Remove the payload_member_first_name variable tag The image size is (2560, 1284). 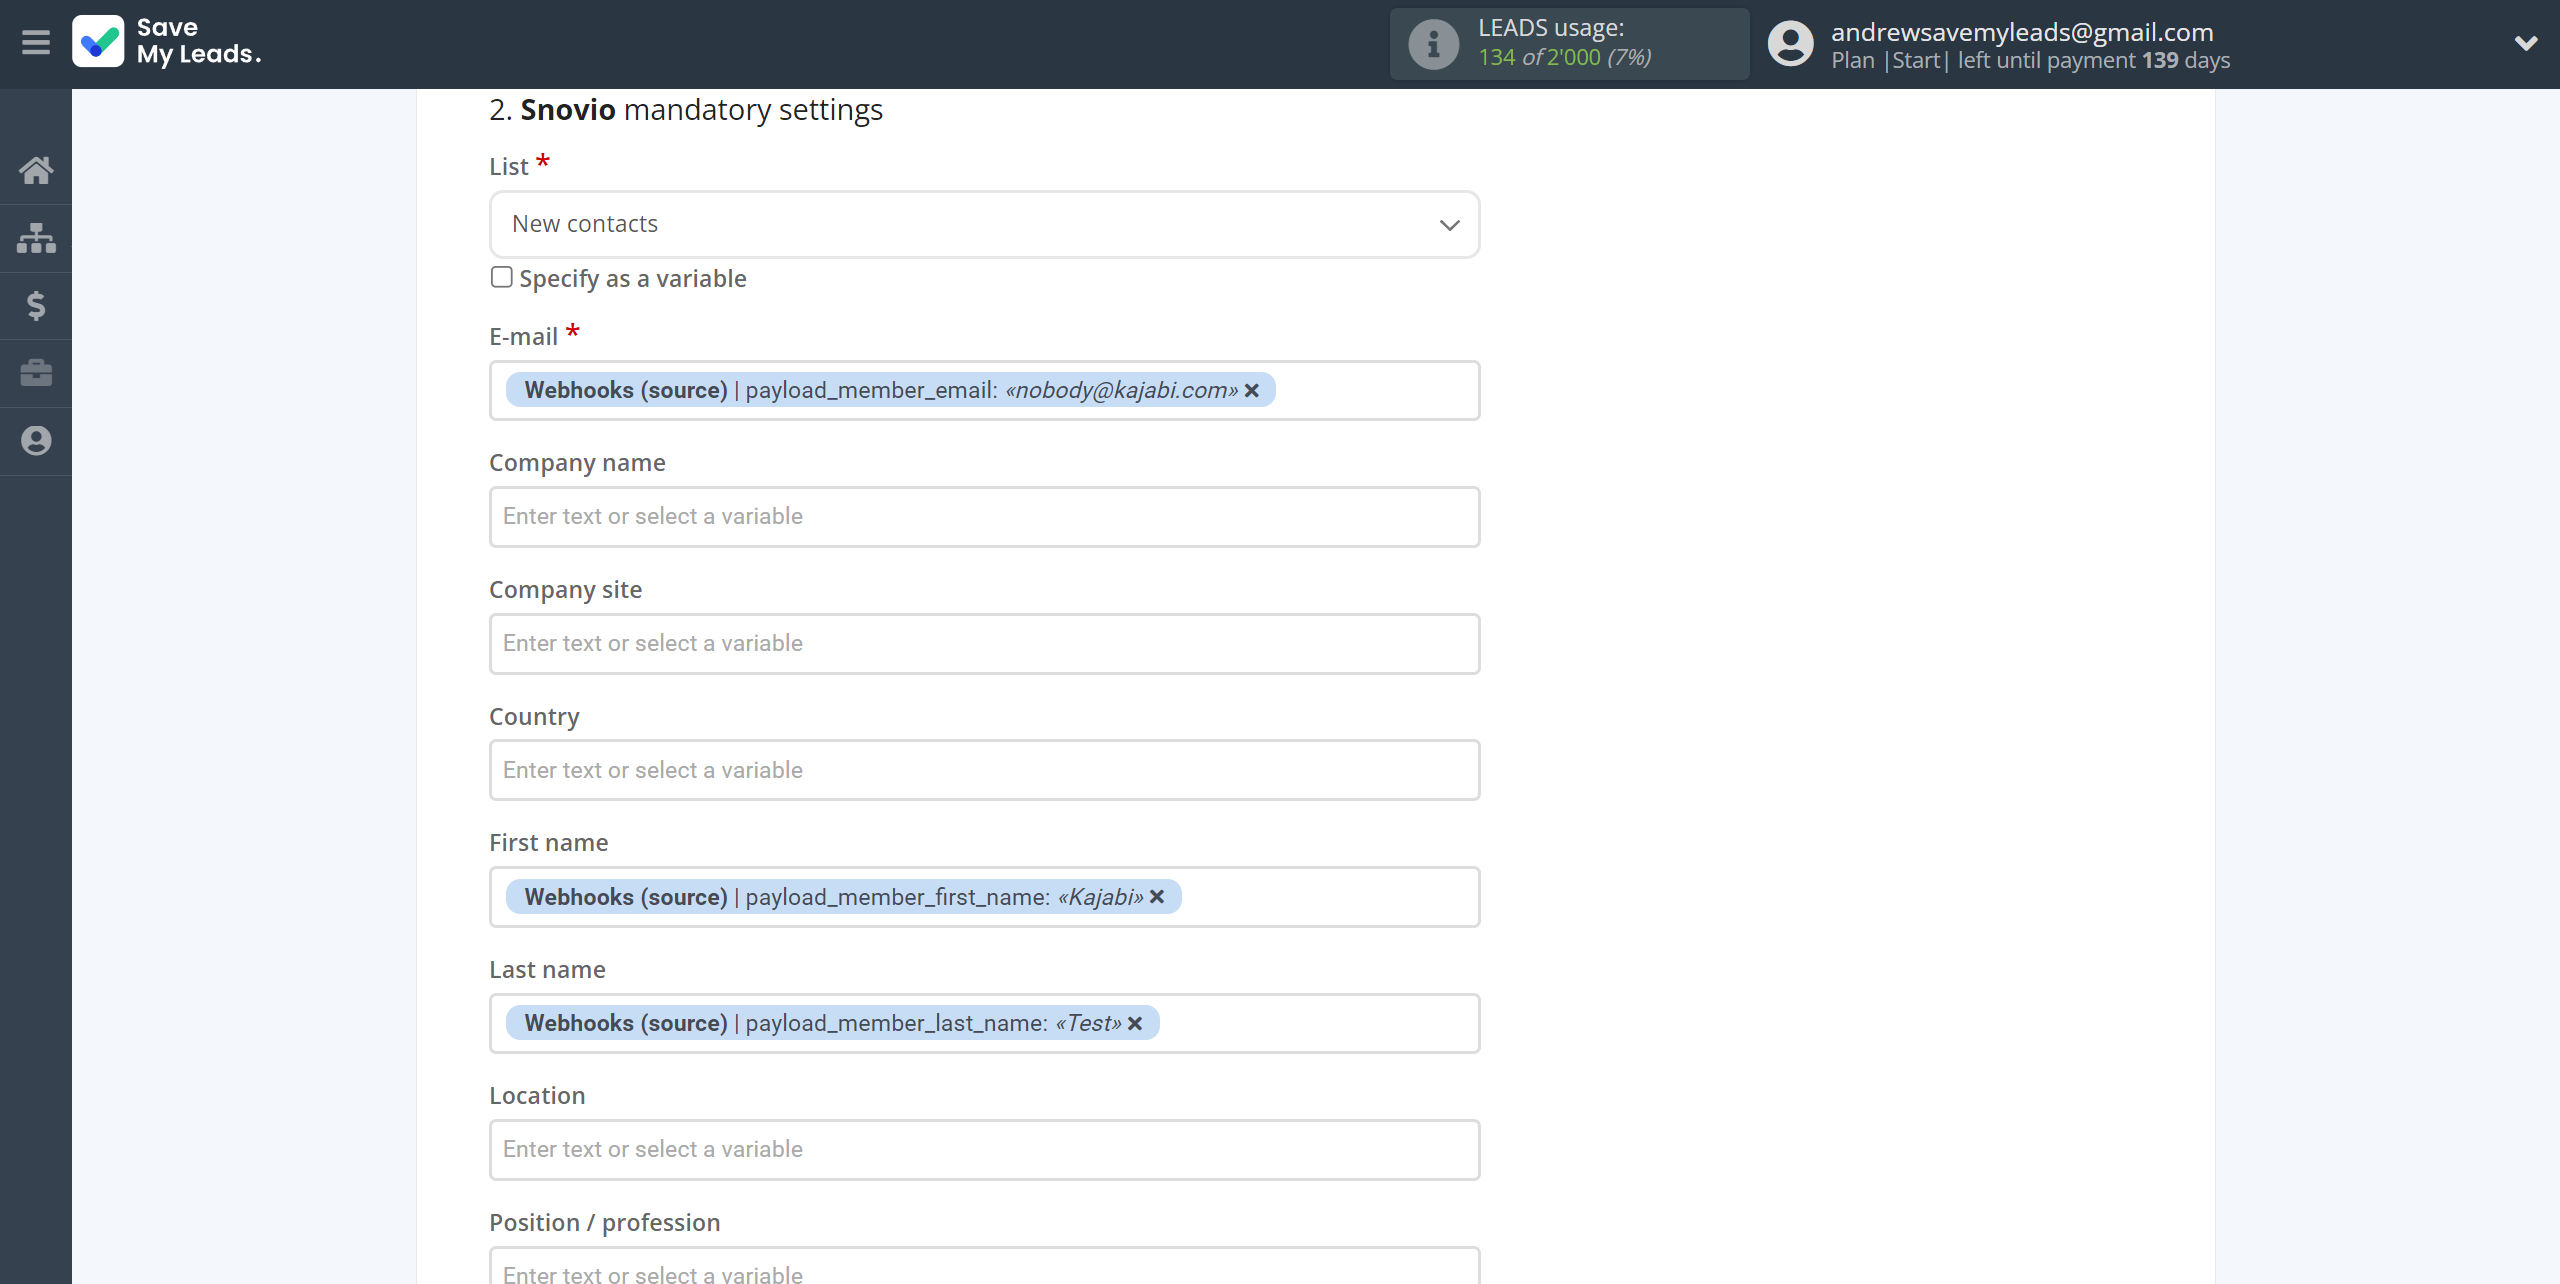point(1157,897)
